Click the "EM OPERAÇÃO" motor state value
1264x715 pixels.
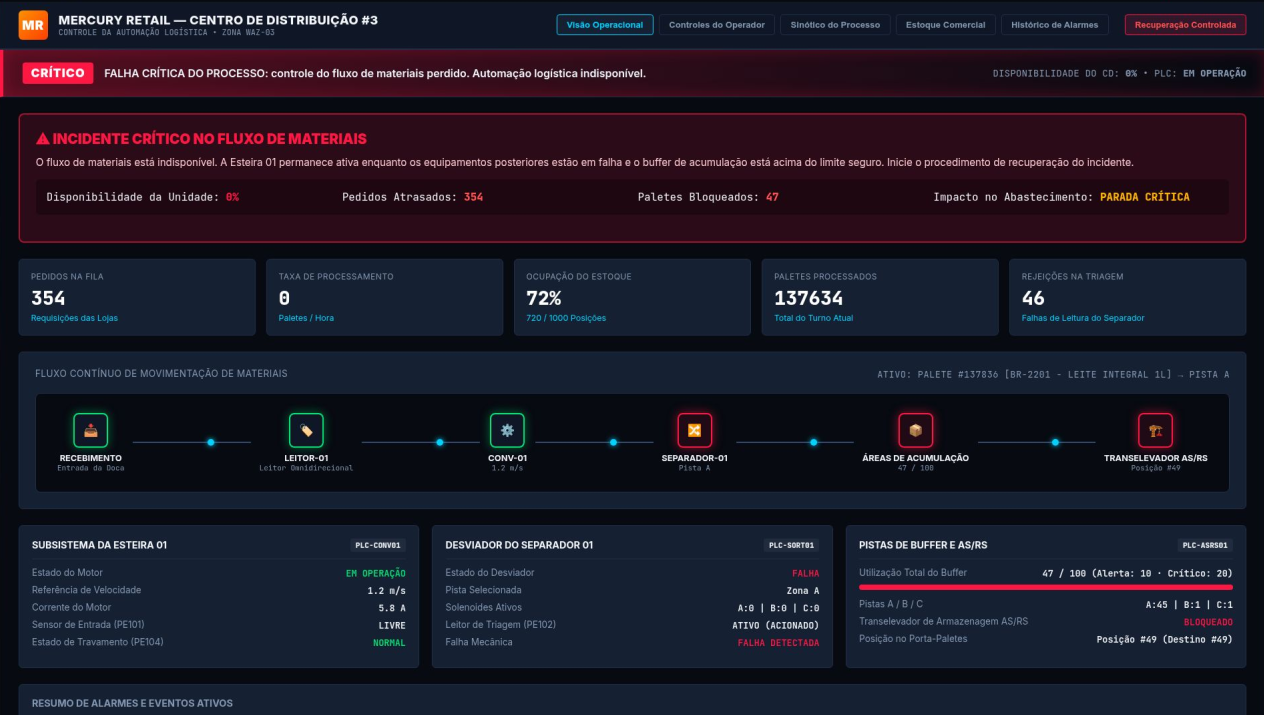click(376, 573)
